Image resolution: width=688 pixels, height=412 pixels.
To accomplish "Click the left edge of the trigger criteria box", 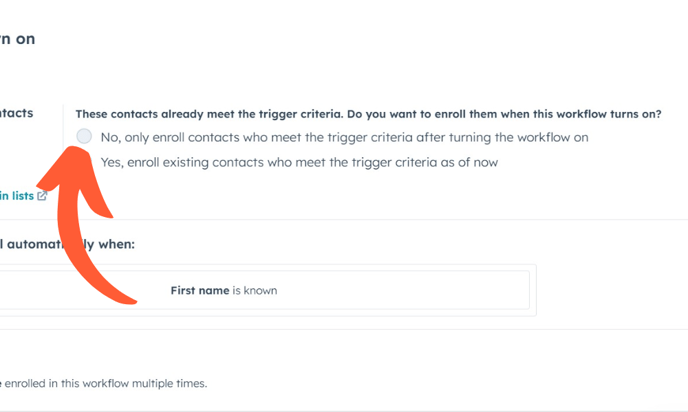I will tap(4, 290).
